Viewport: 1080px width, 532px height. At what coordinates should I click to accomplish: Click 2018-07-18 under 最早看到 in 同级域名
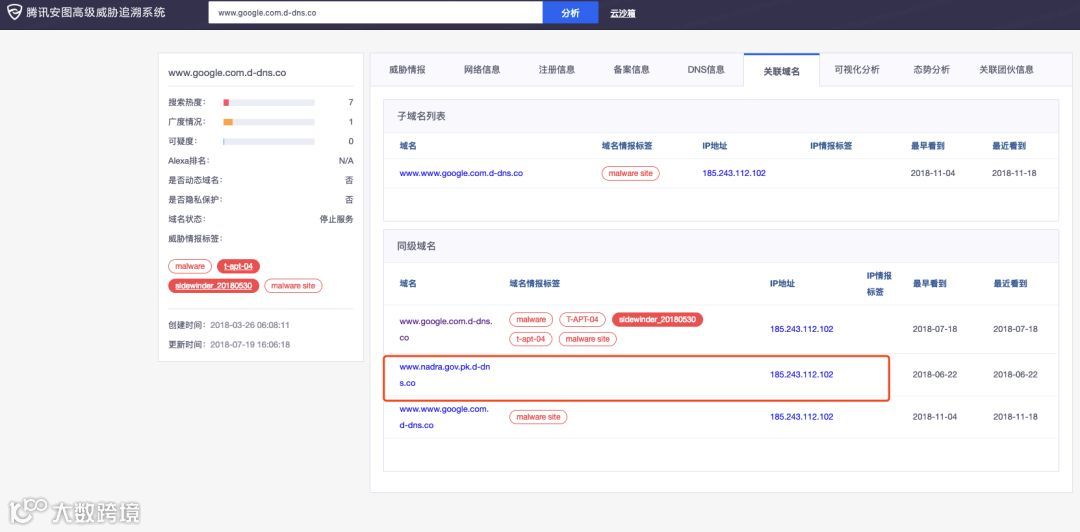coord(935,329)
